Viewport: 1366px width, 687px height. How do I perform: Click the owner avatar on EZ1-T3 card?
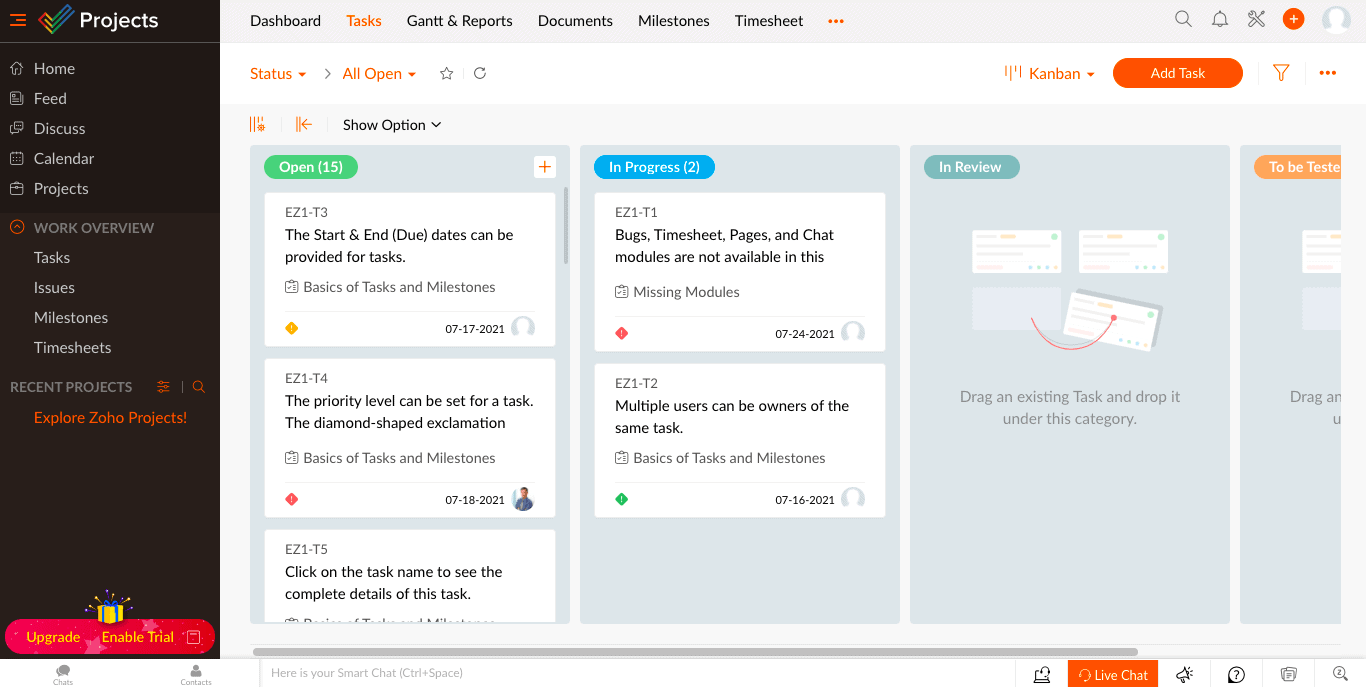click(523, 328)
